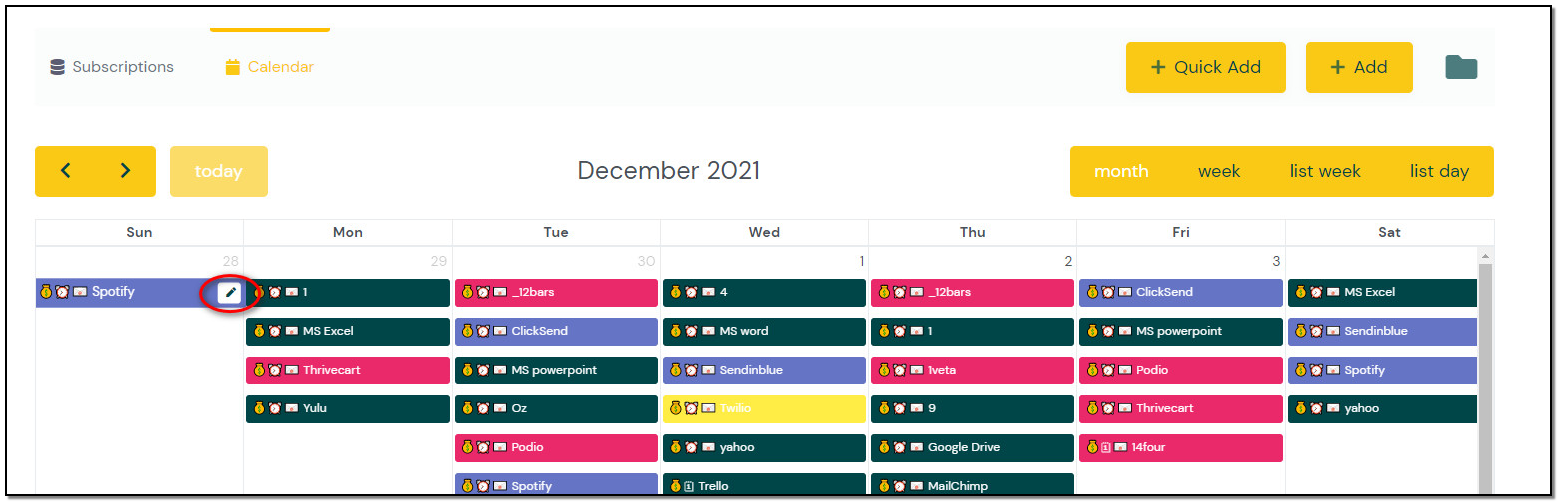
Task: Open the Trello event
Action: 764,485
